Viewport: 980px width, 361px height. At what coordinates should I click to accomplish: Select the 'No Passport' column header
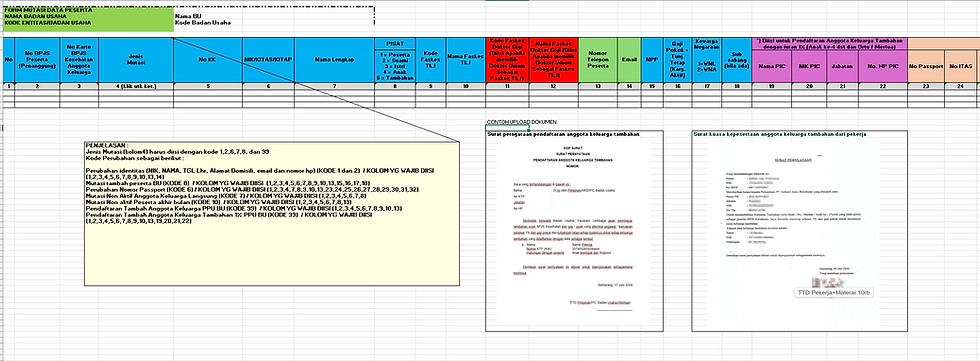pos(926,66)
